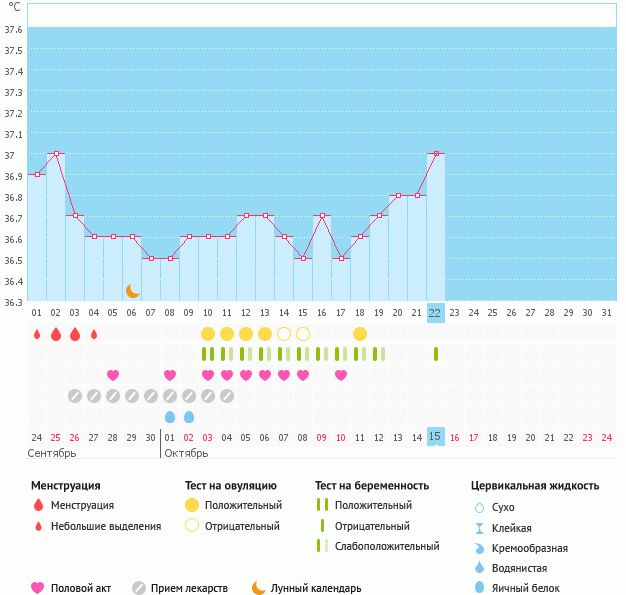Click the temperature point on day 02
Viewport: 626px width, 595px height.
coord(56,154)
